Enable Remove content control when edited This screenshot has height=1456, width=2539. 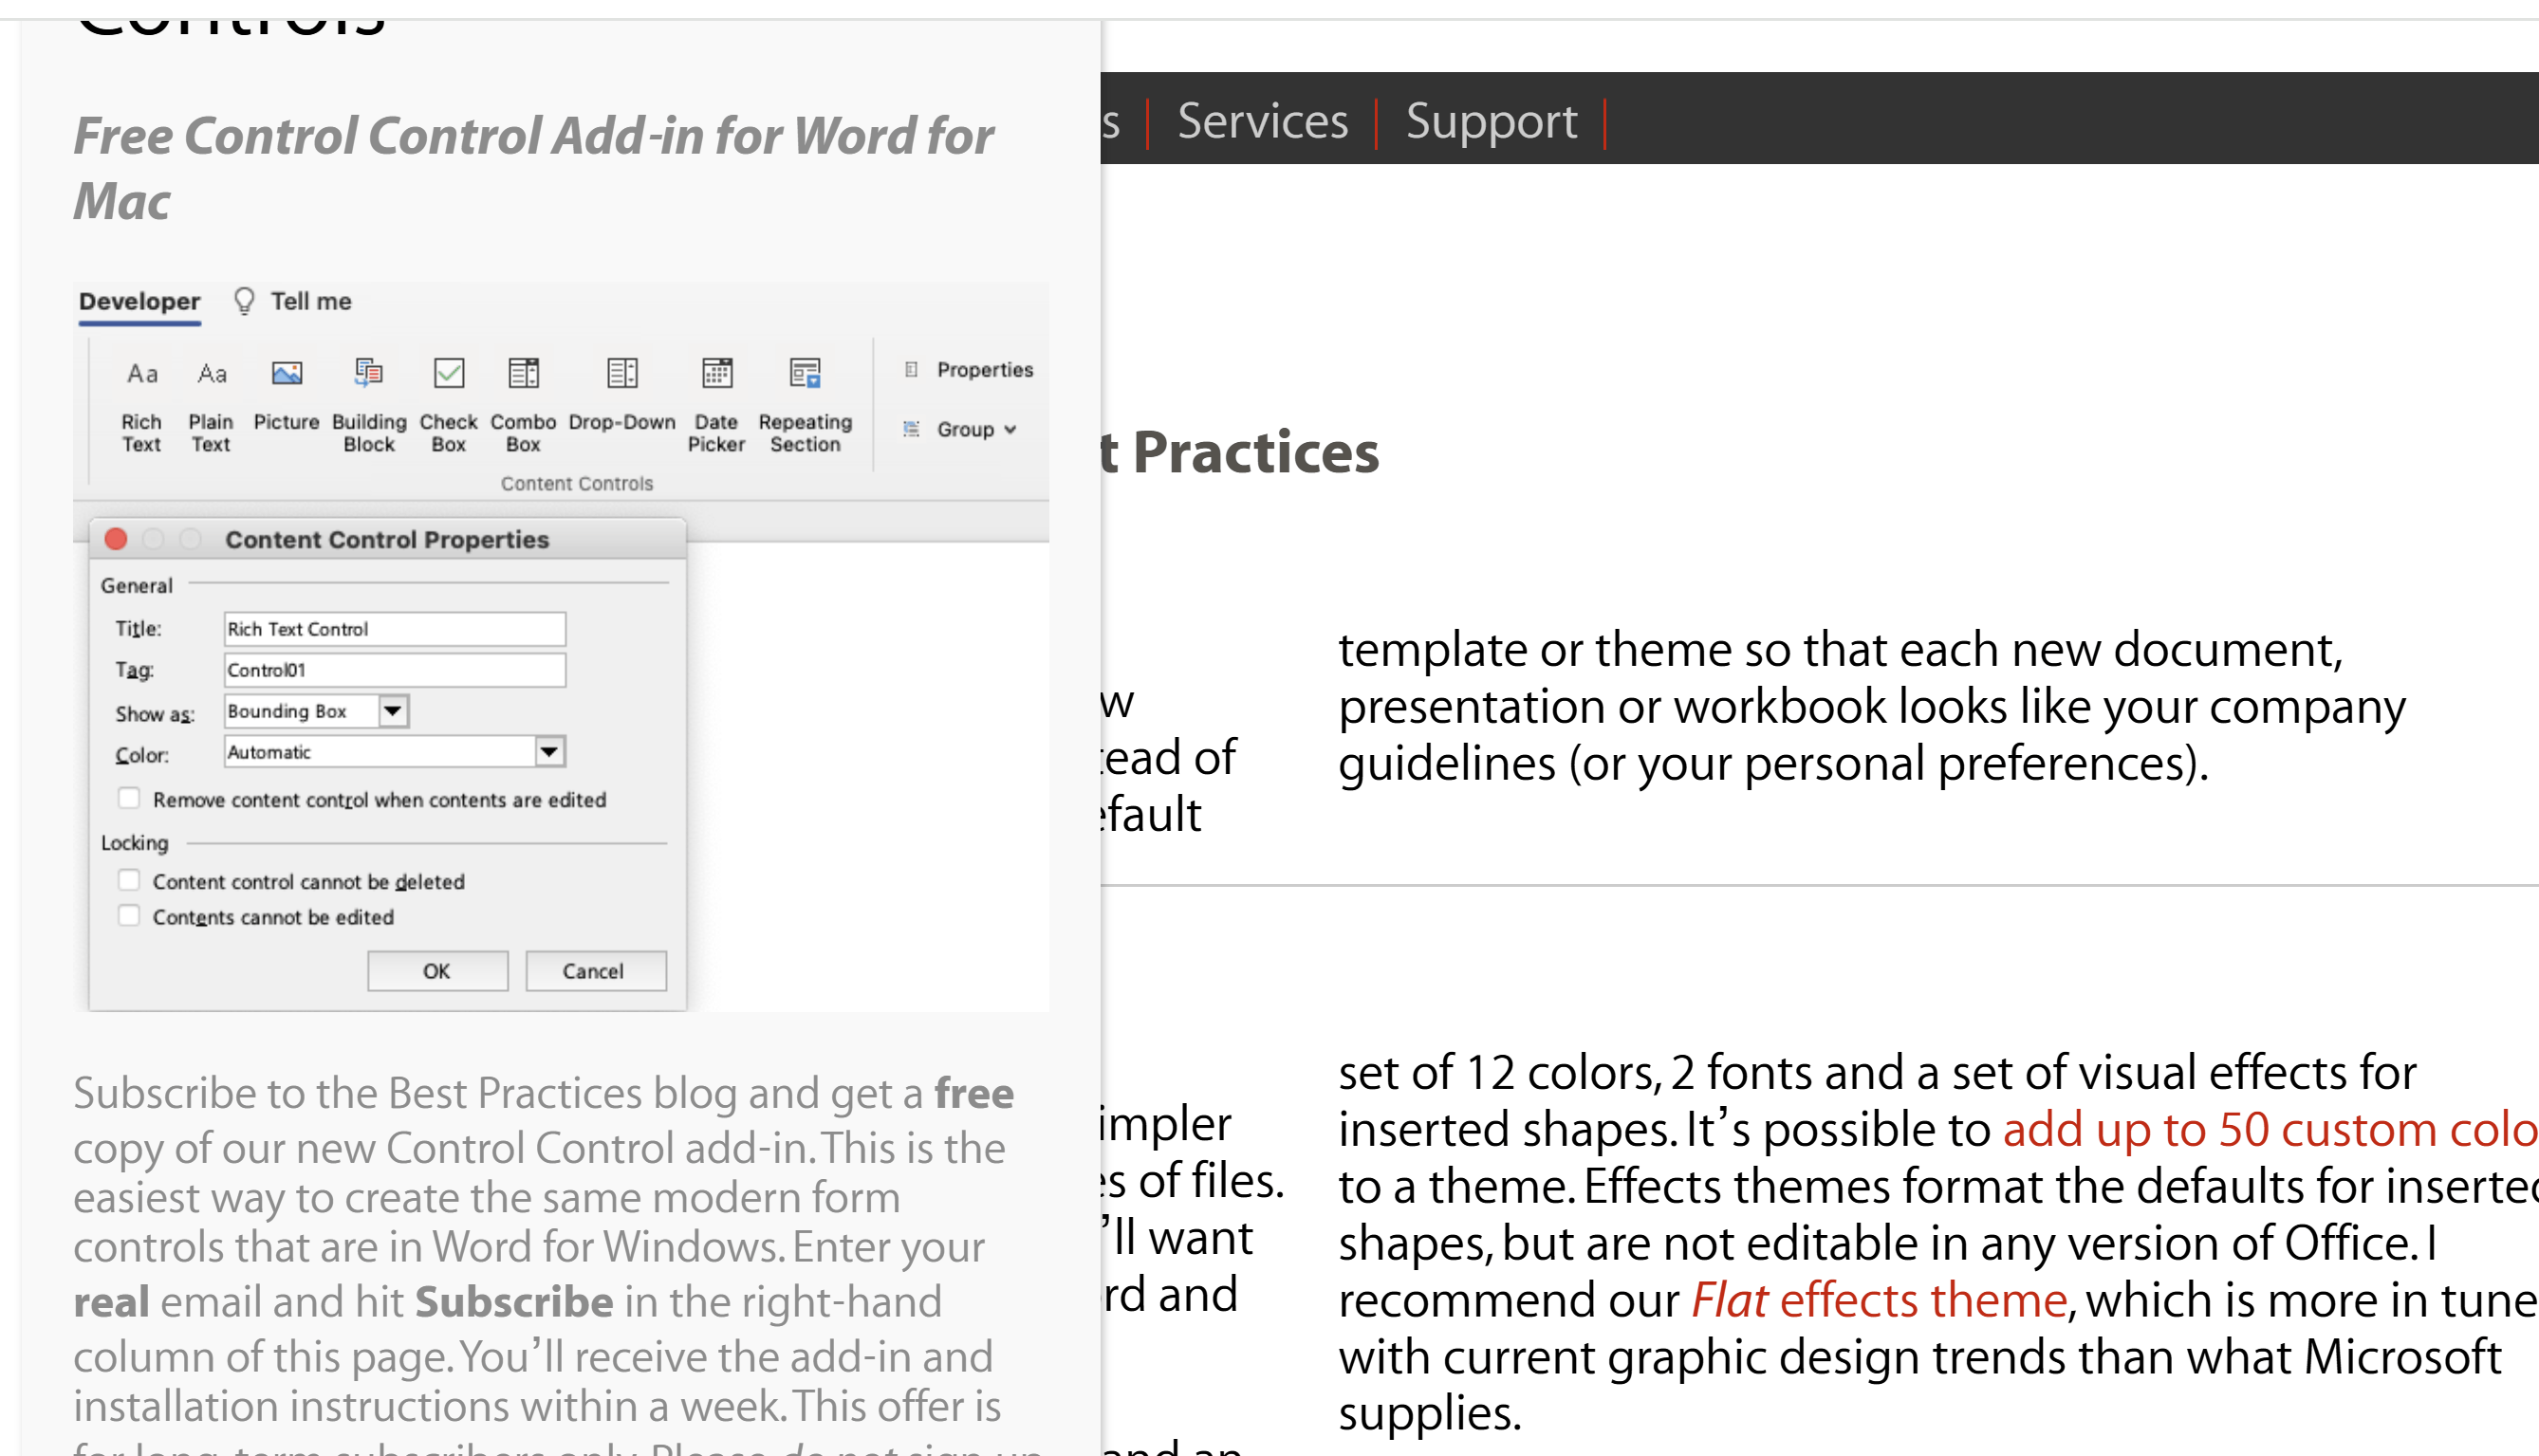coord(129,798)
